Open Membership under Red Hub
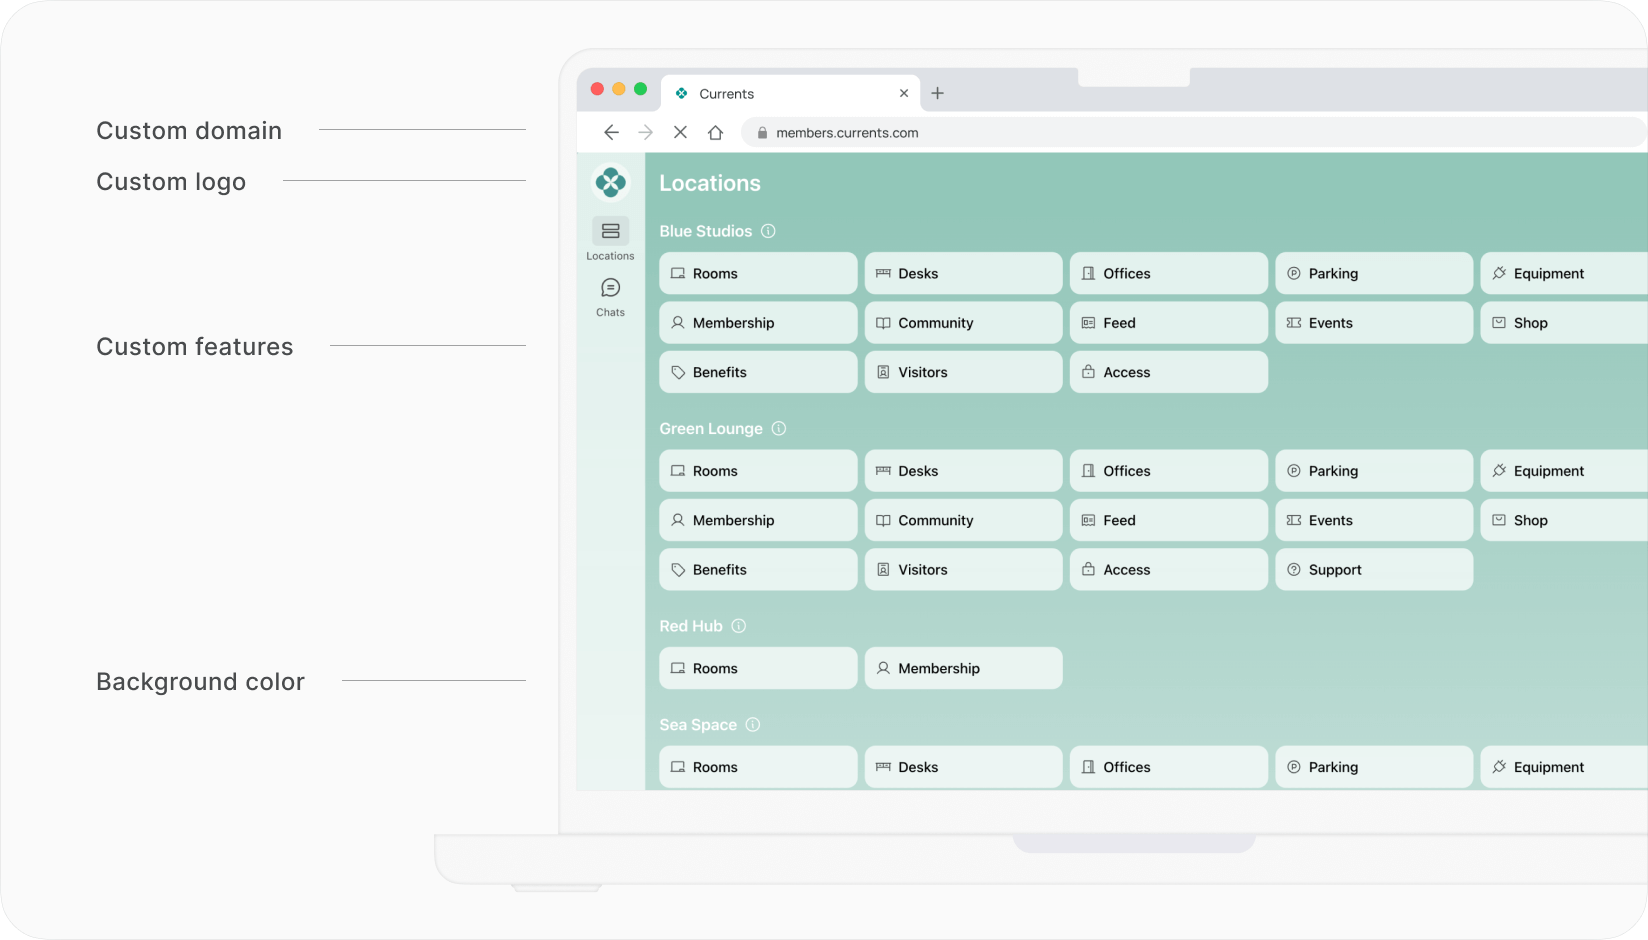The image size is (1648, 940). tap(963, 668)
